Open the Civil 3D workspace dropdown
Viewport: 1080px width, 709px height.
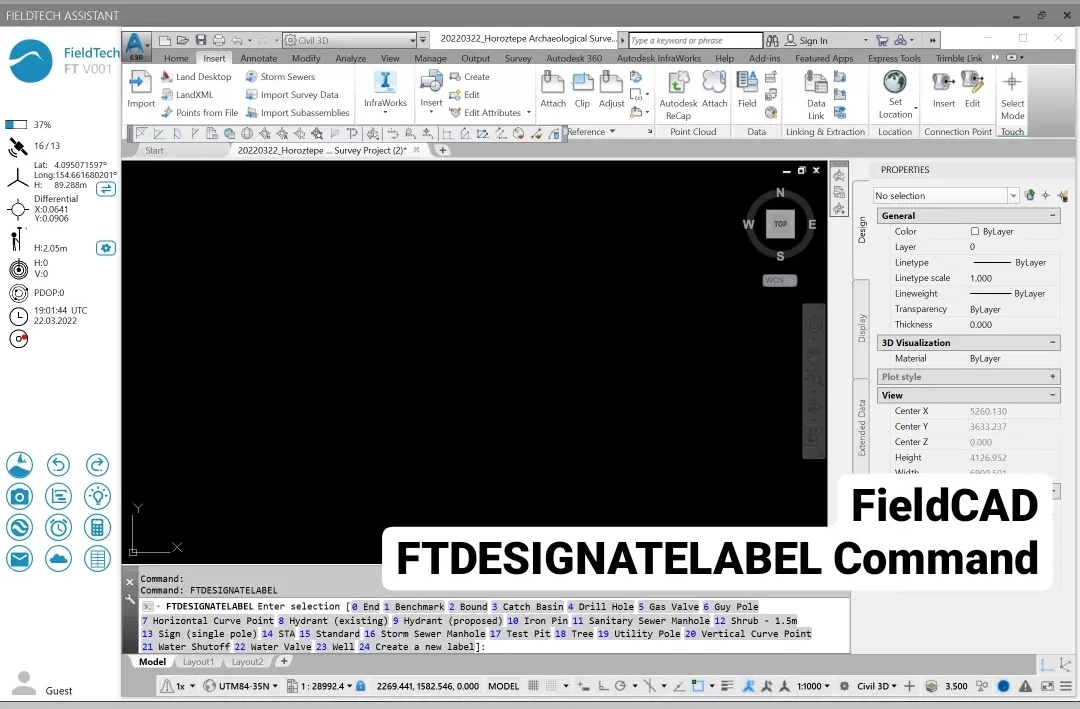click(x=350, y=40)
